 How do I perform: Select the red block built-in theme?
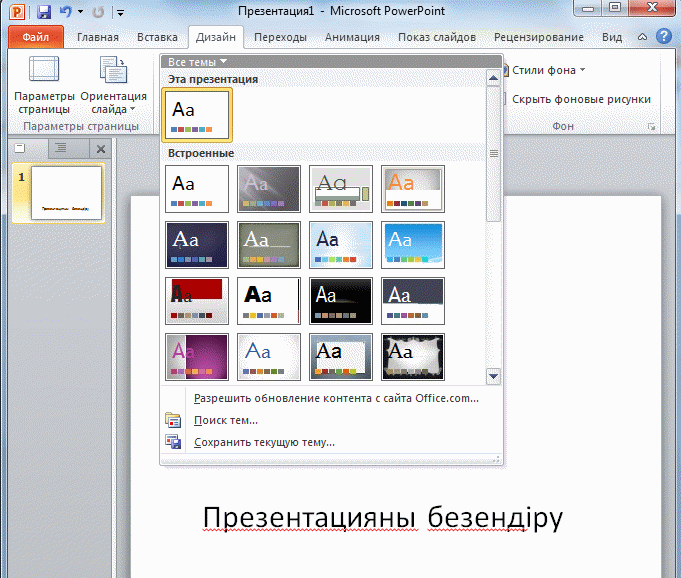(x=197, y=300)
